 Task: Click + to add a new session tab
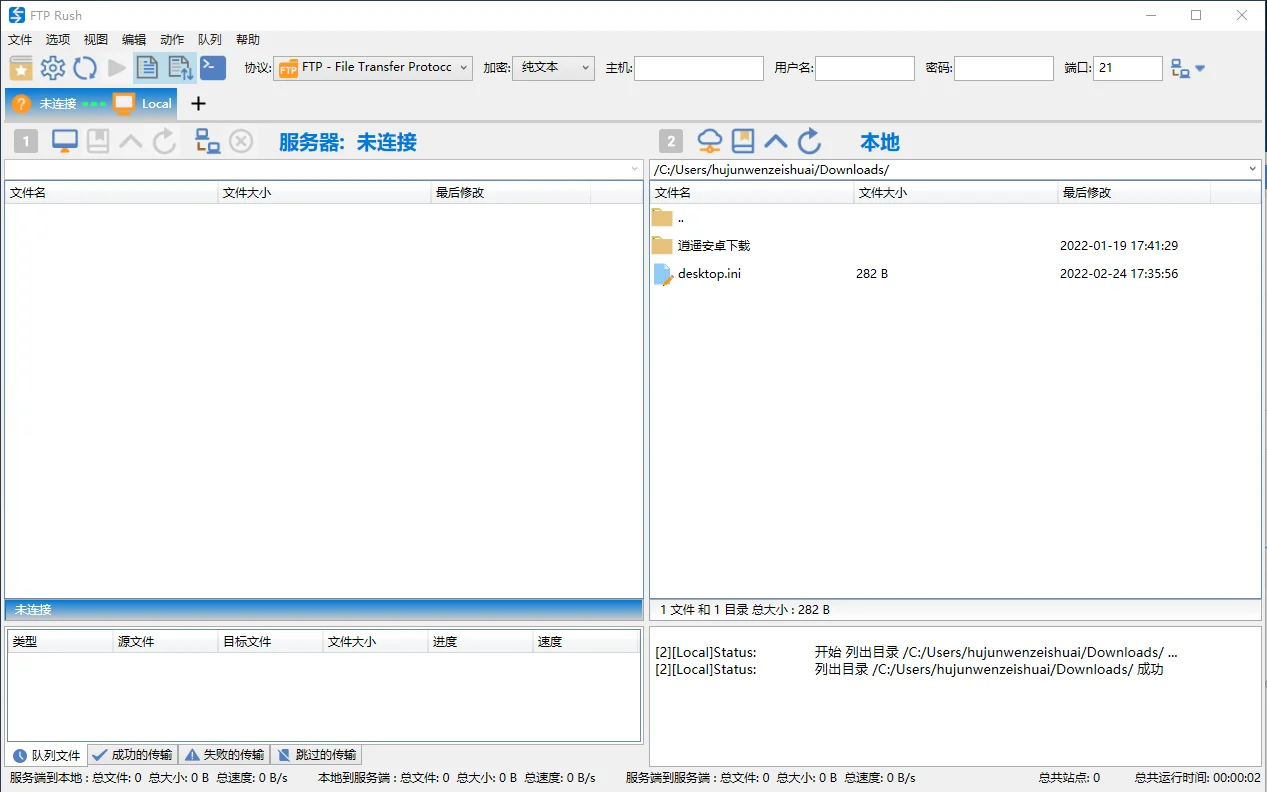pos(197,103)
